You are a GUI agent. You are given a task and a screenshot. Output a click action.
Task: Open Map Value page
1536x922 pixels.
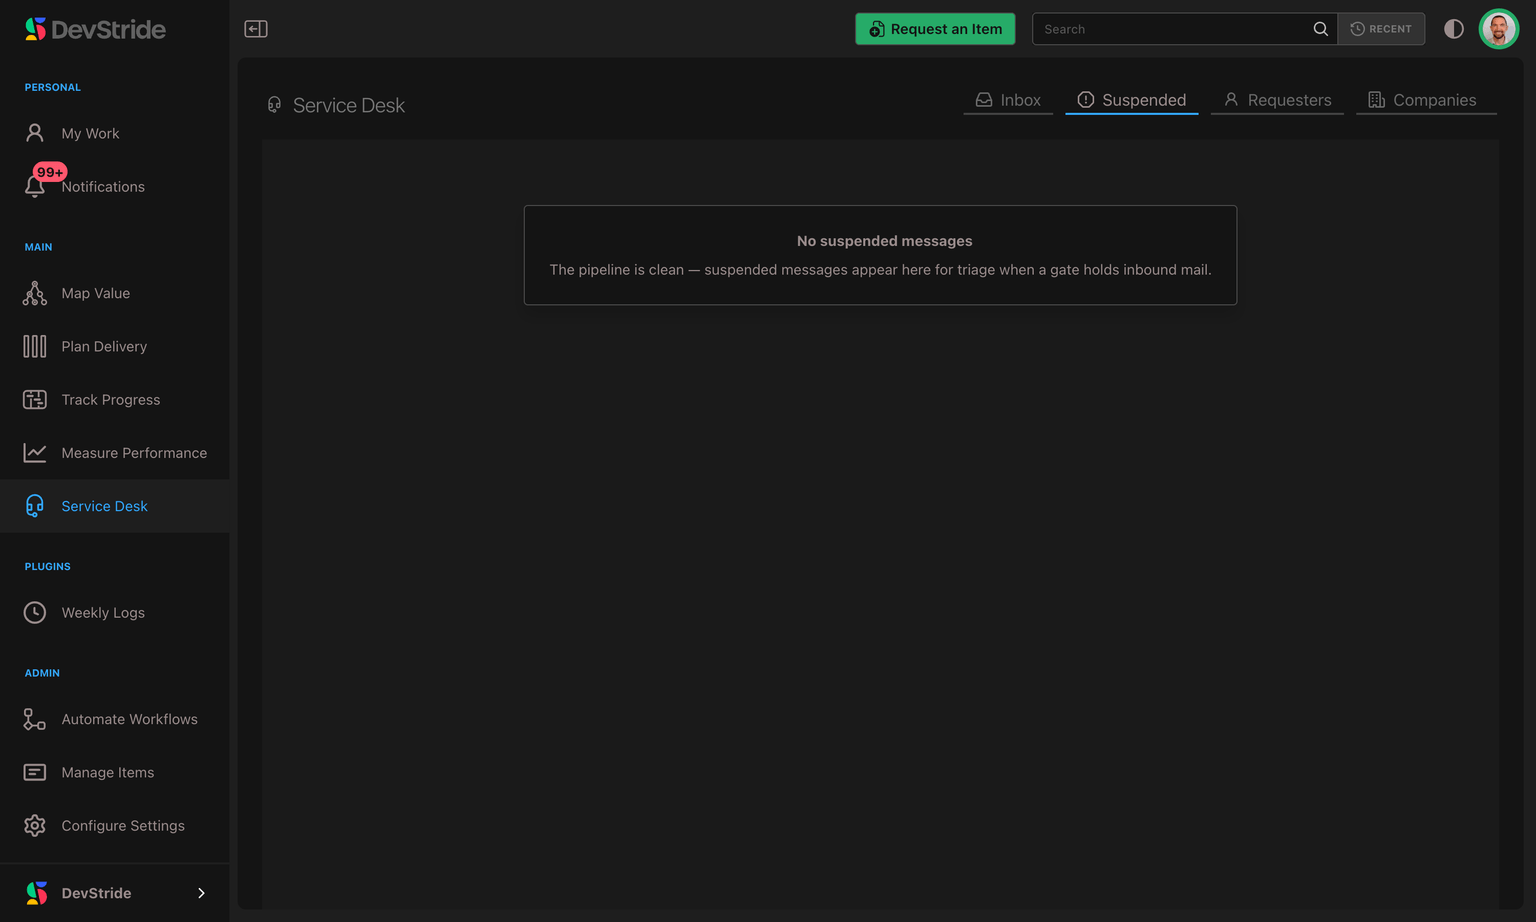pyautogui.click(x=115, y=293)
